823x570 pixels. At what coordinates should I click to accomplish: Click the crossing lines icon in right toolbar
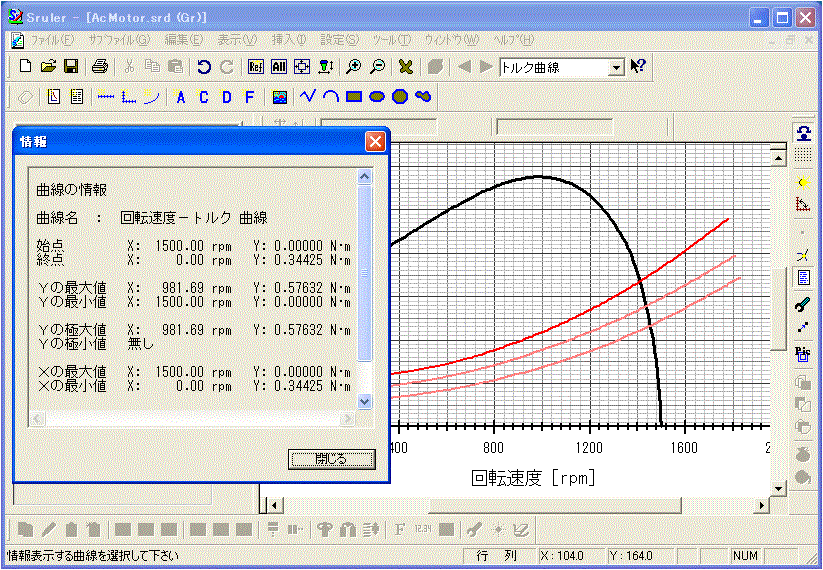(803, 255)
